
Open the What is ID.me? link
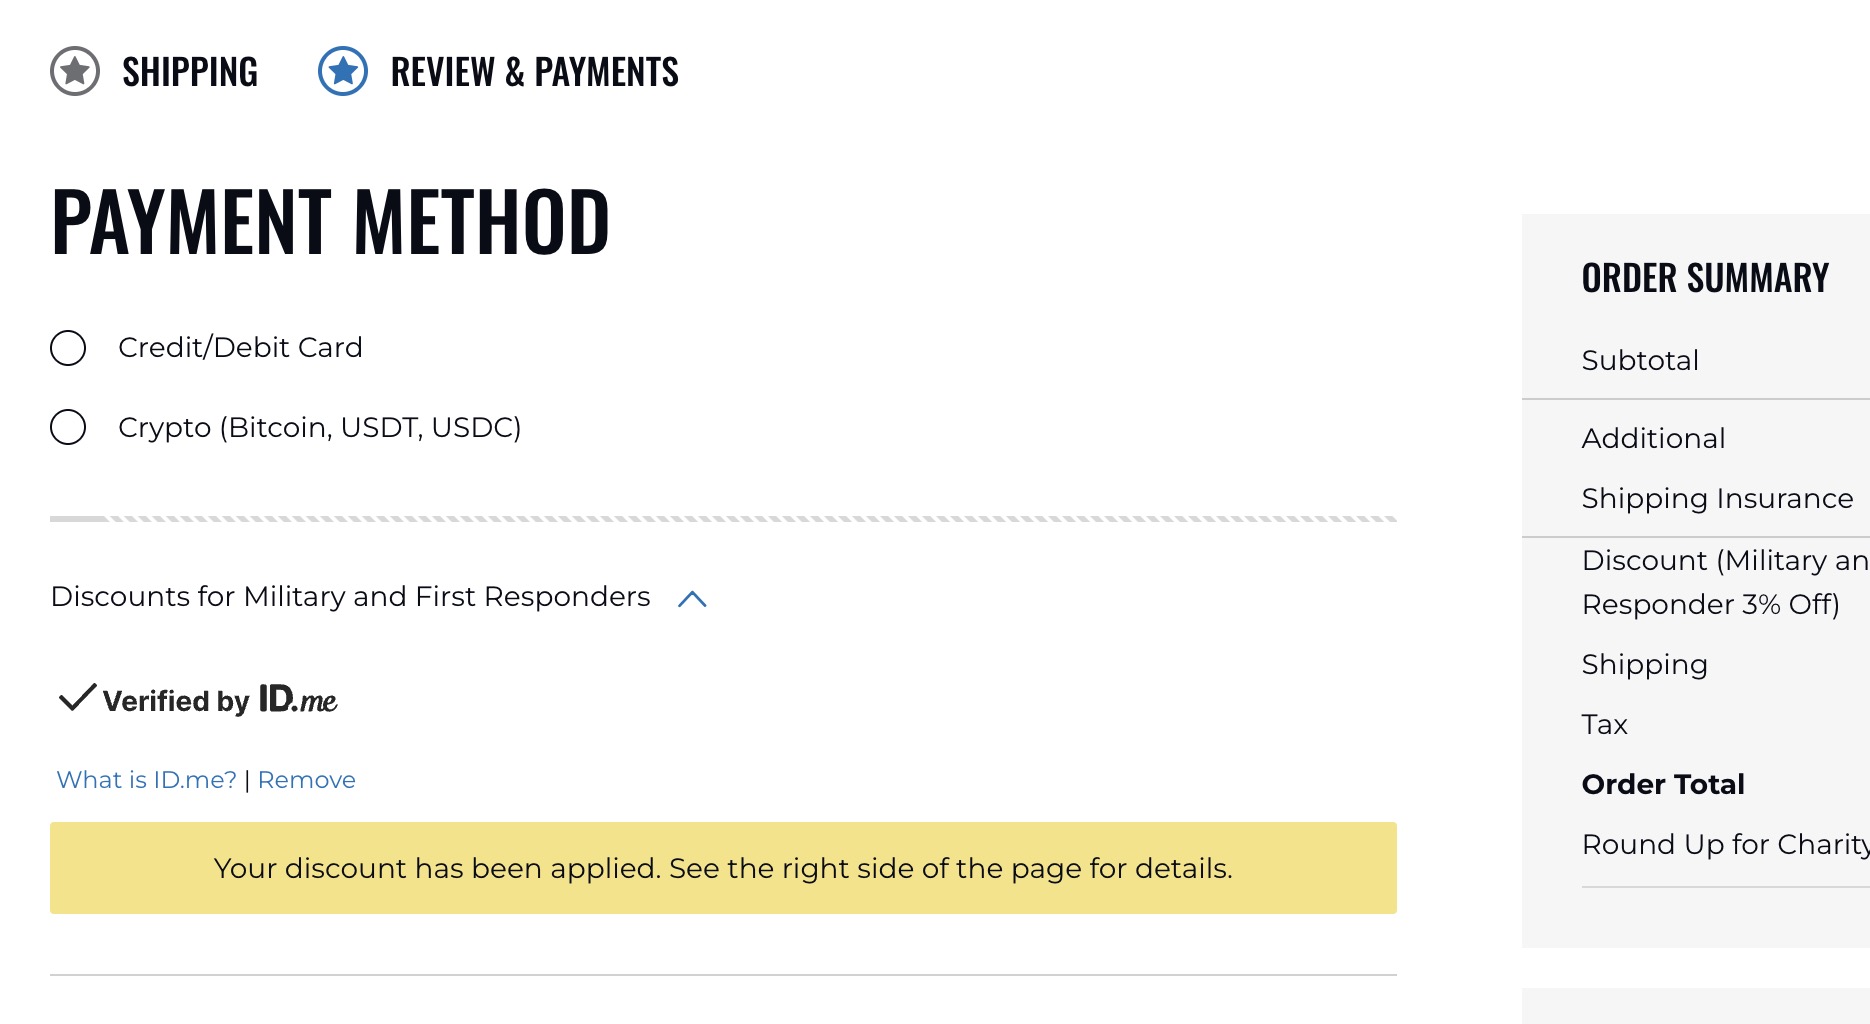pyautogui.click(x=146, y=779)
